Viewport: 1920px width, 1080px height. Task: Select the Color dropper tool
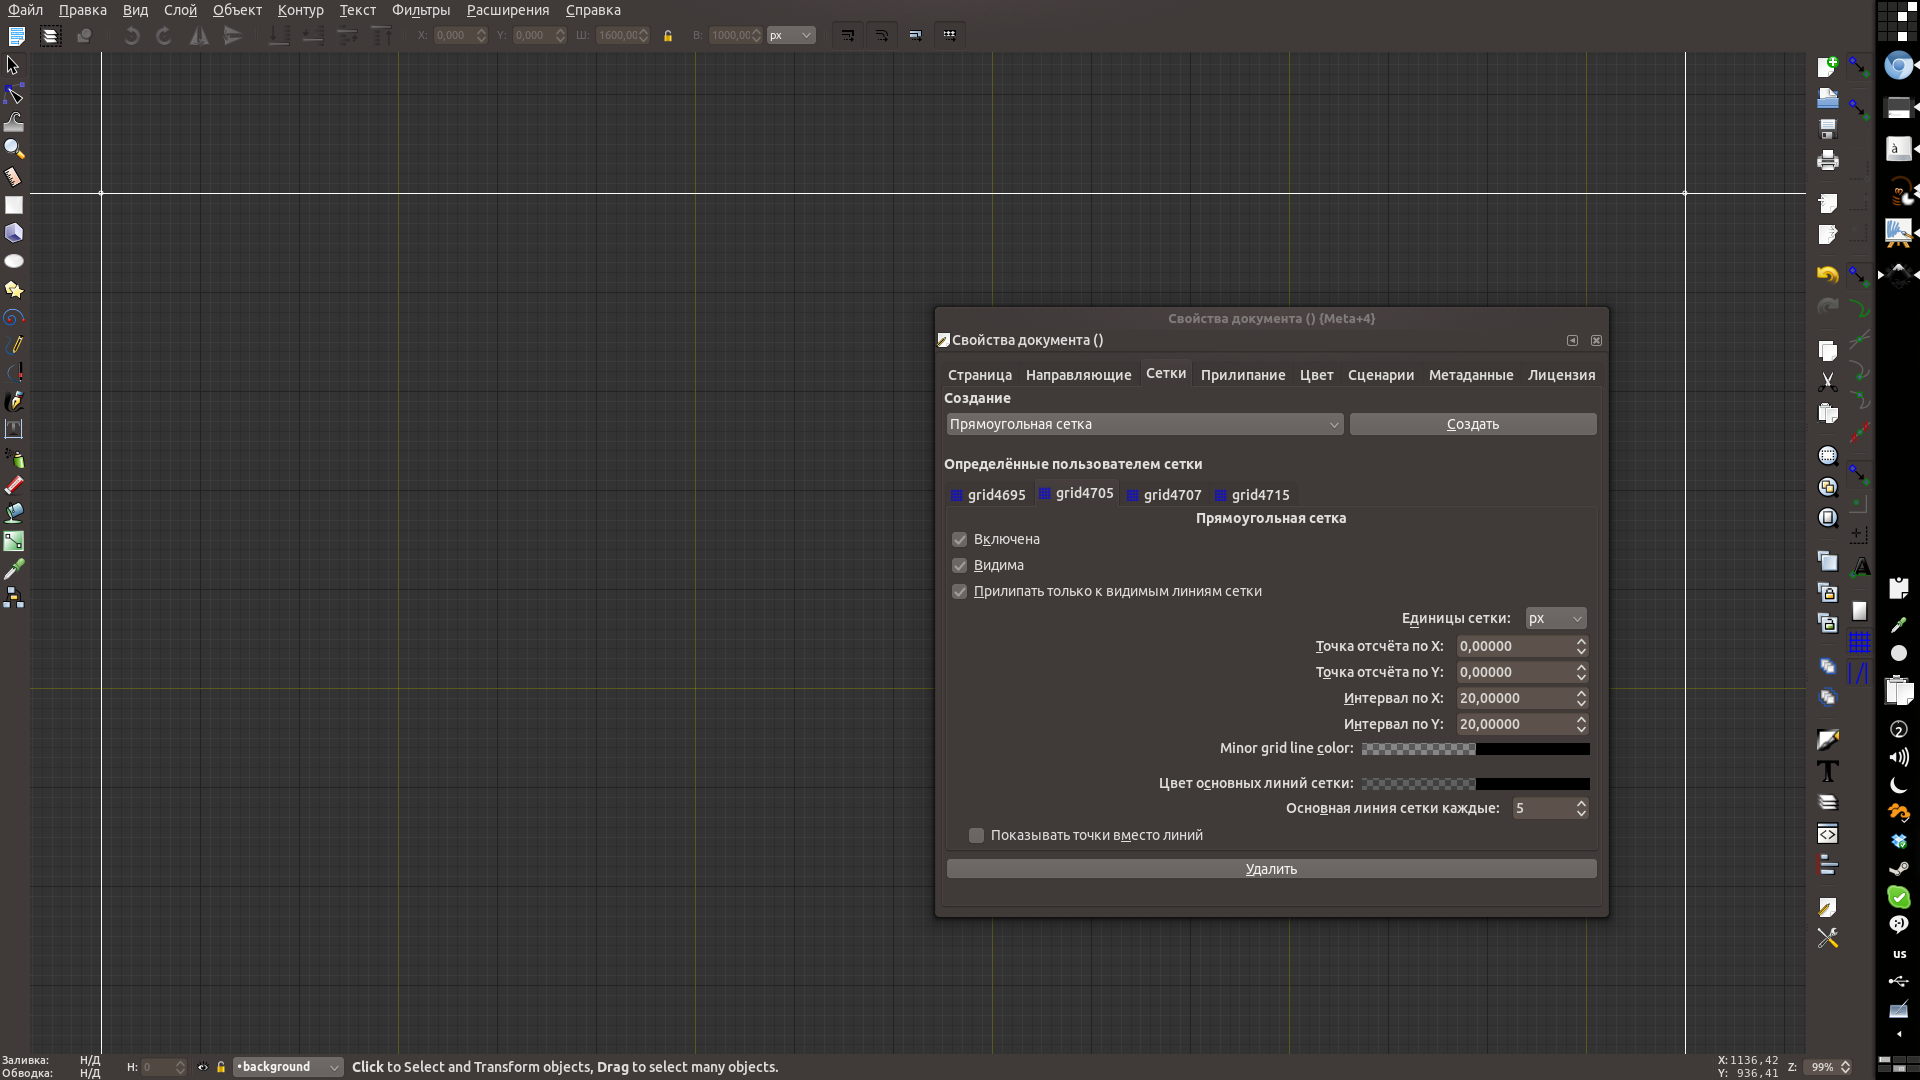pyautogui.click(x=13, y=569)
